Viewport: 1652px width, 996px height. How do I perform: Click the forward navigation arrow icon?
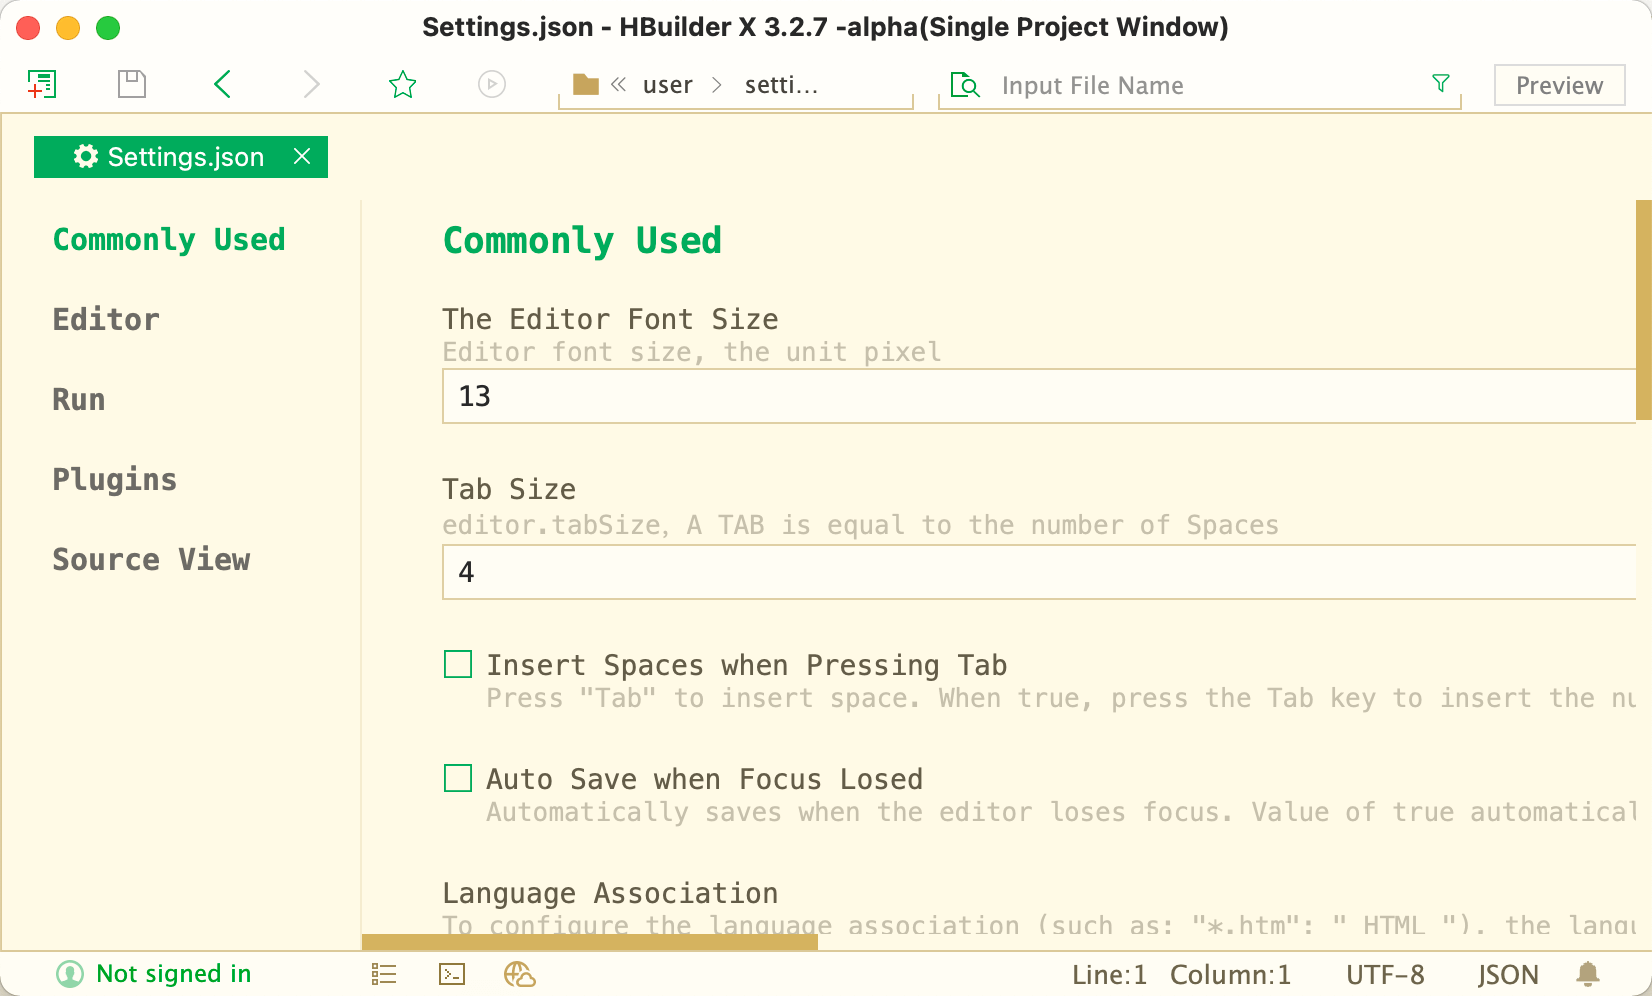point(312,84)
